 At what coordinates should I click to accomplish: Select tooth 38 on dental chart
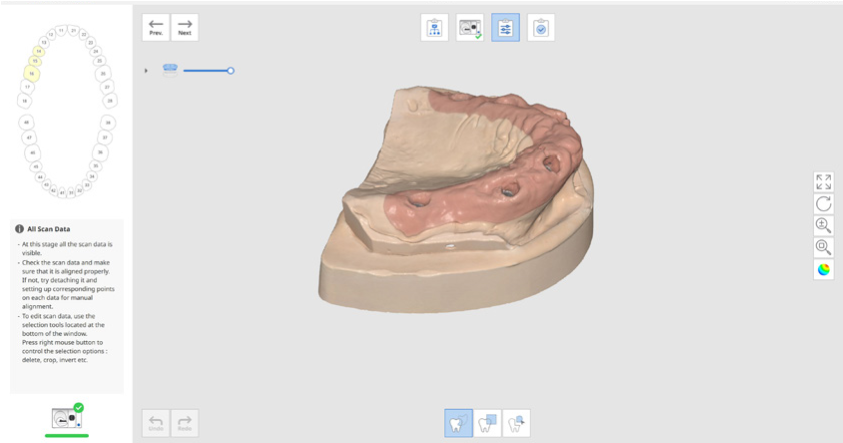pos(108,123)
